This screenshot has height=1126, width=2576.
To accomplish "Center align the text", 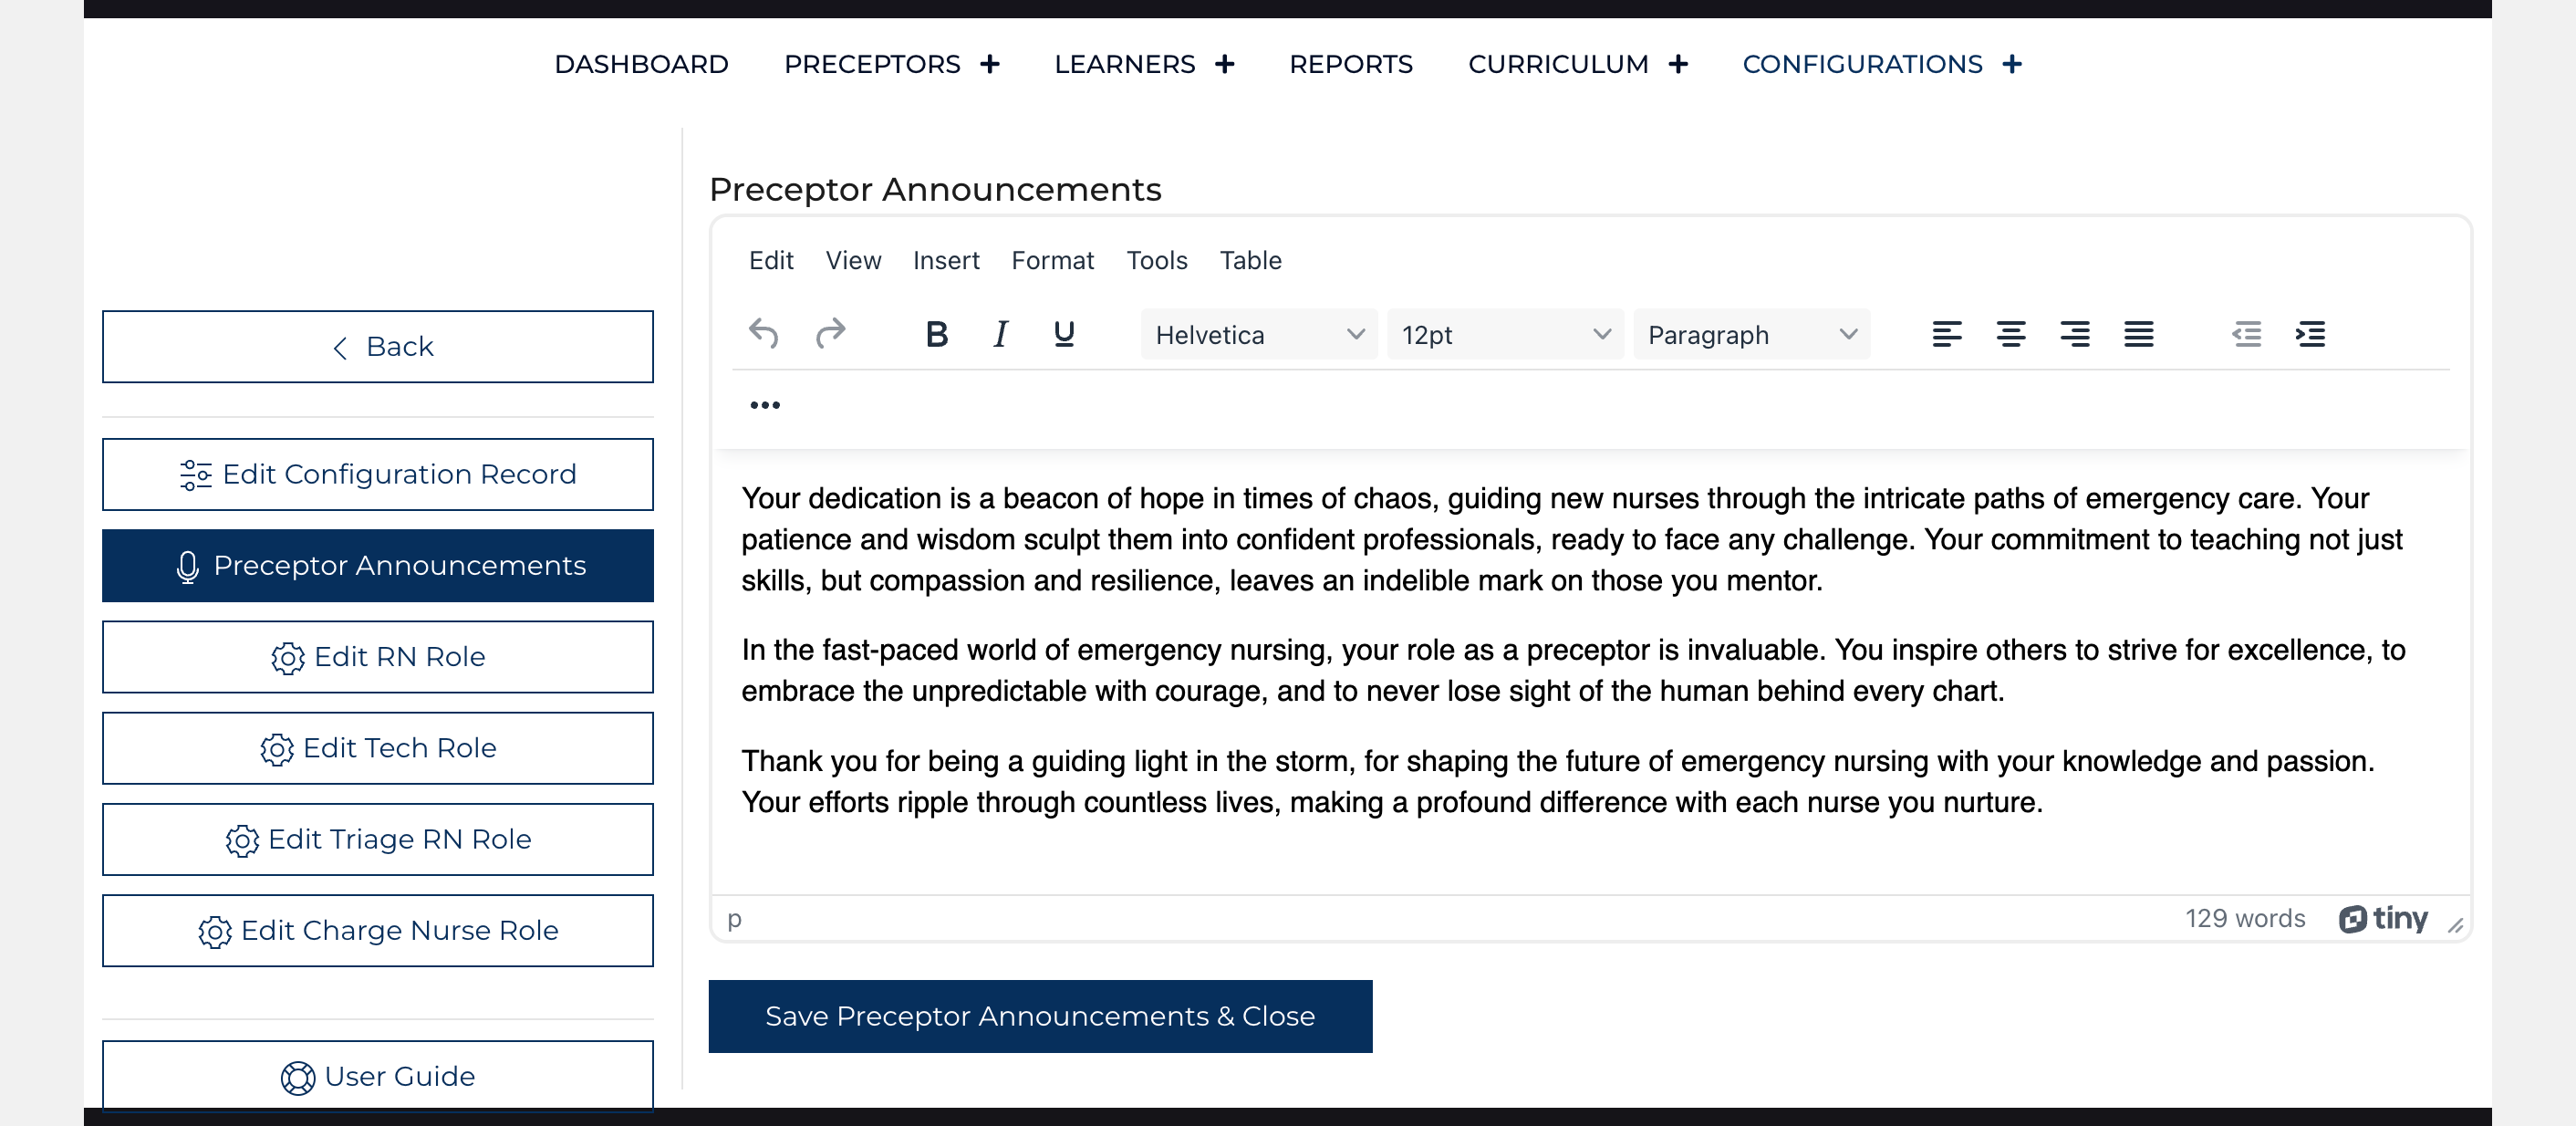I will tap(2010, 334).
